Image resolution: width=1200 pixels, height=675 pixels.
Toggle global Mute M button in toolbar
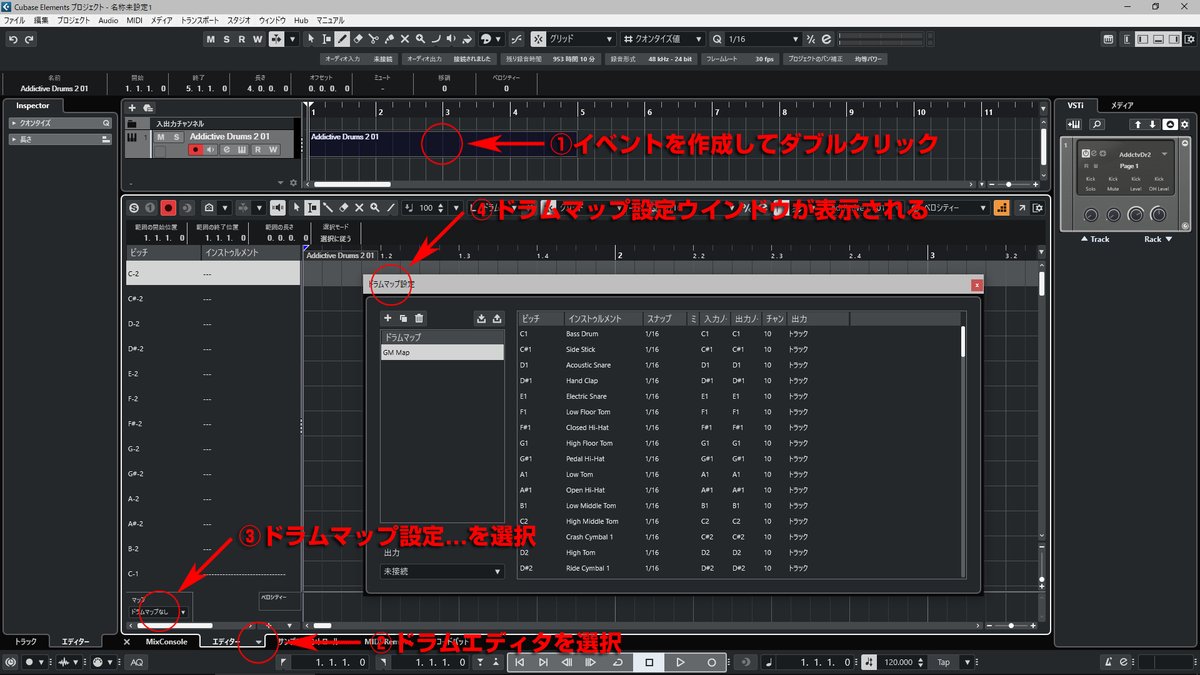coord(211,39)
